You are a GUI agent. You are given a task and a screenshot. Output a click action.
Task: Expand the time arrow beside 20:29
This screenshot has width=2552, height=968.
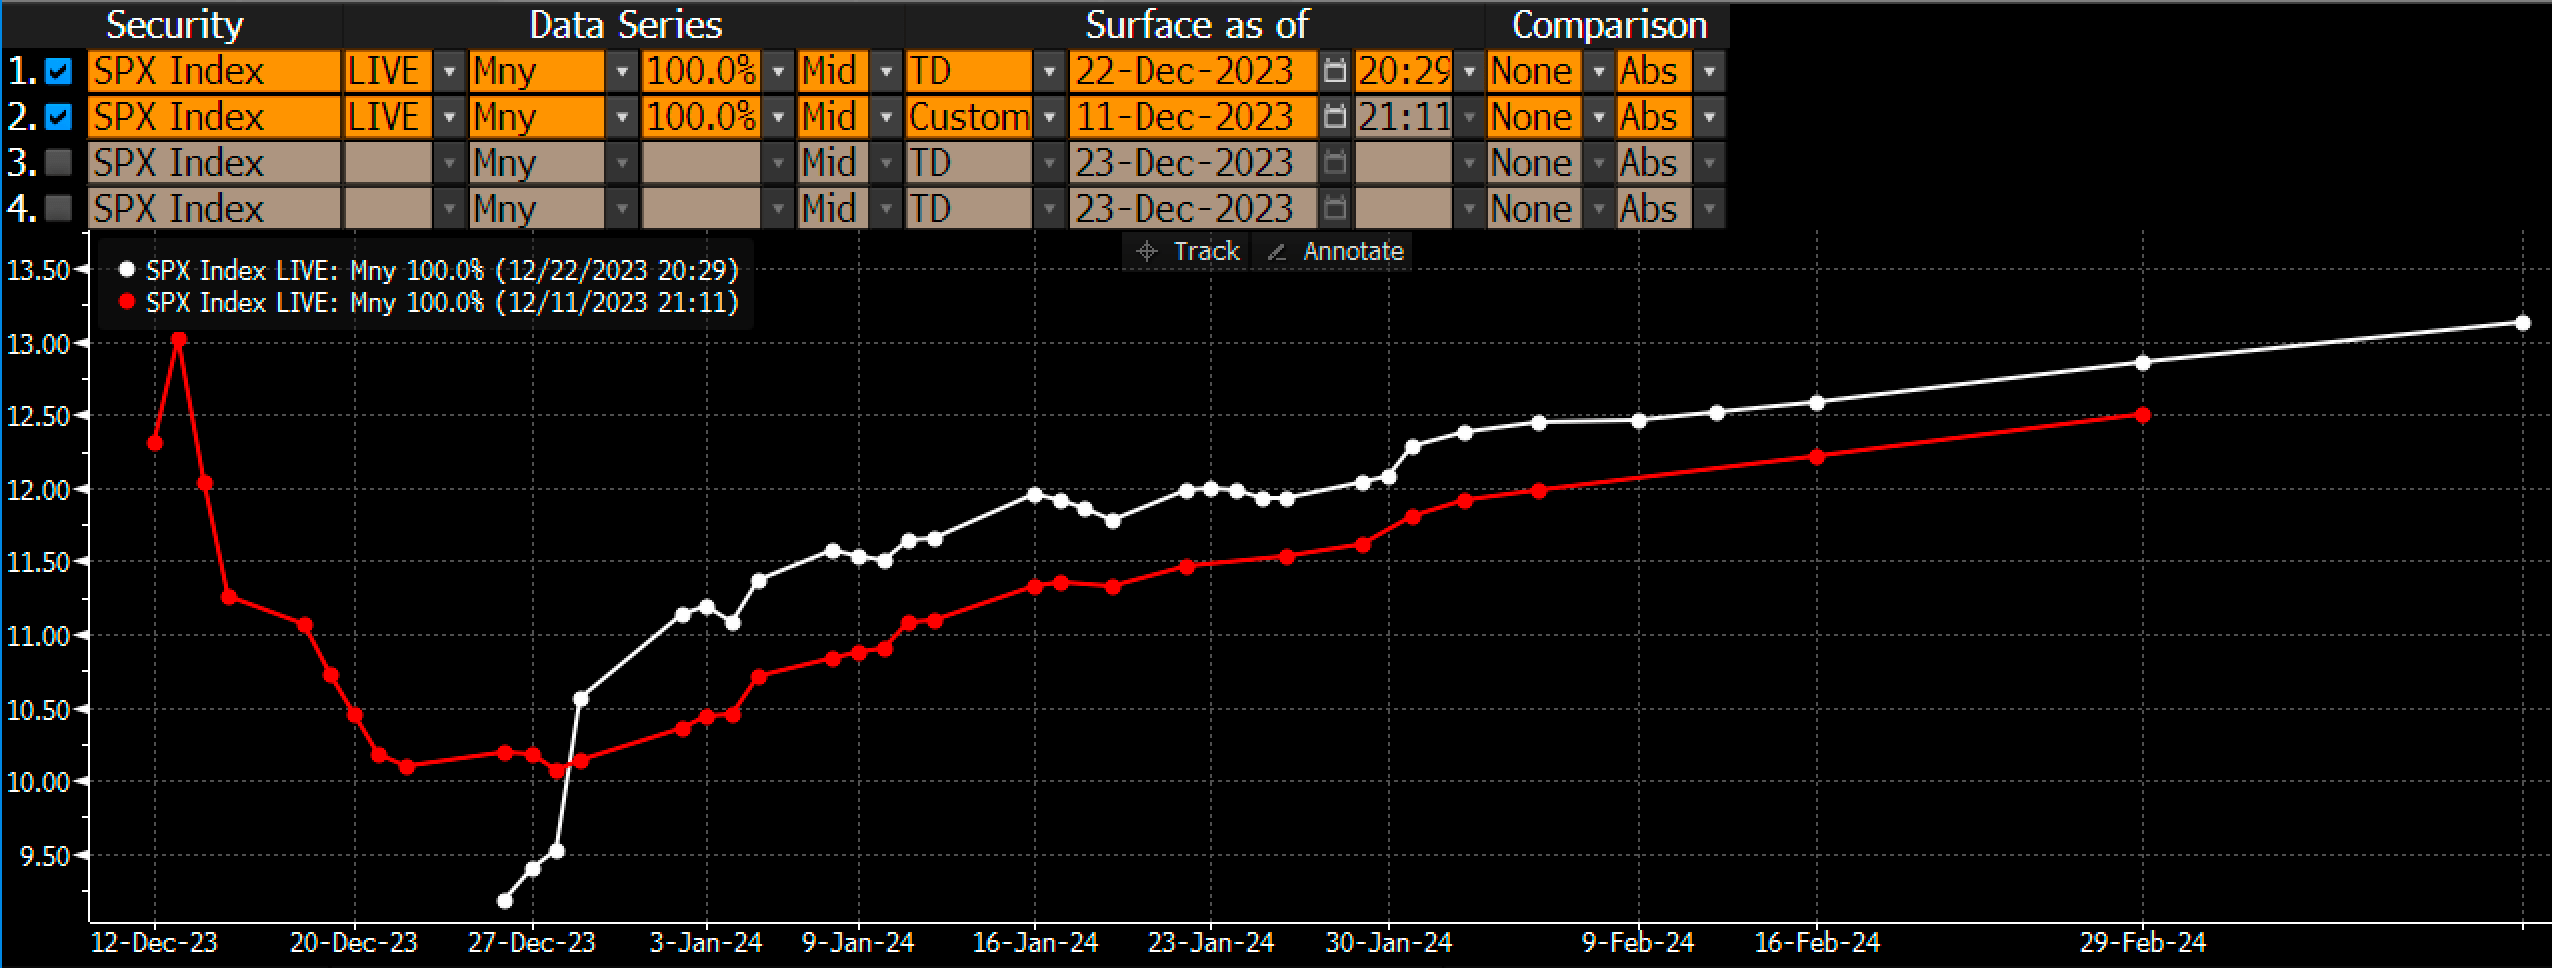[x=1469, y=71]
